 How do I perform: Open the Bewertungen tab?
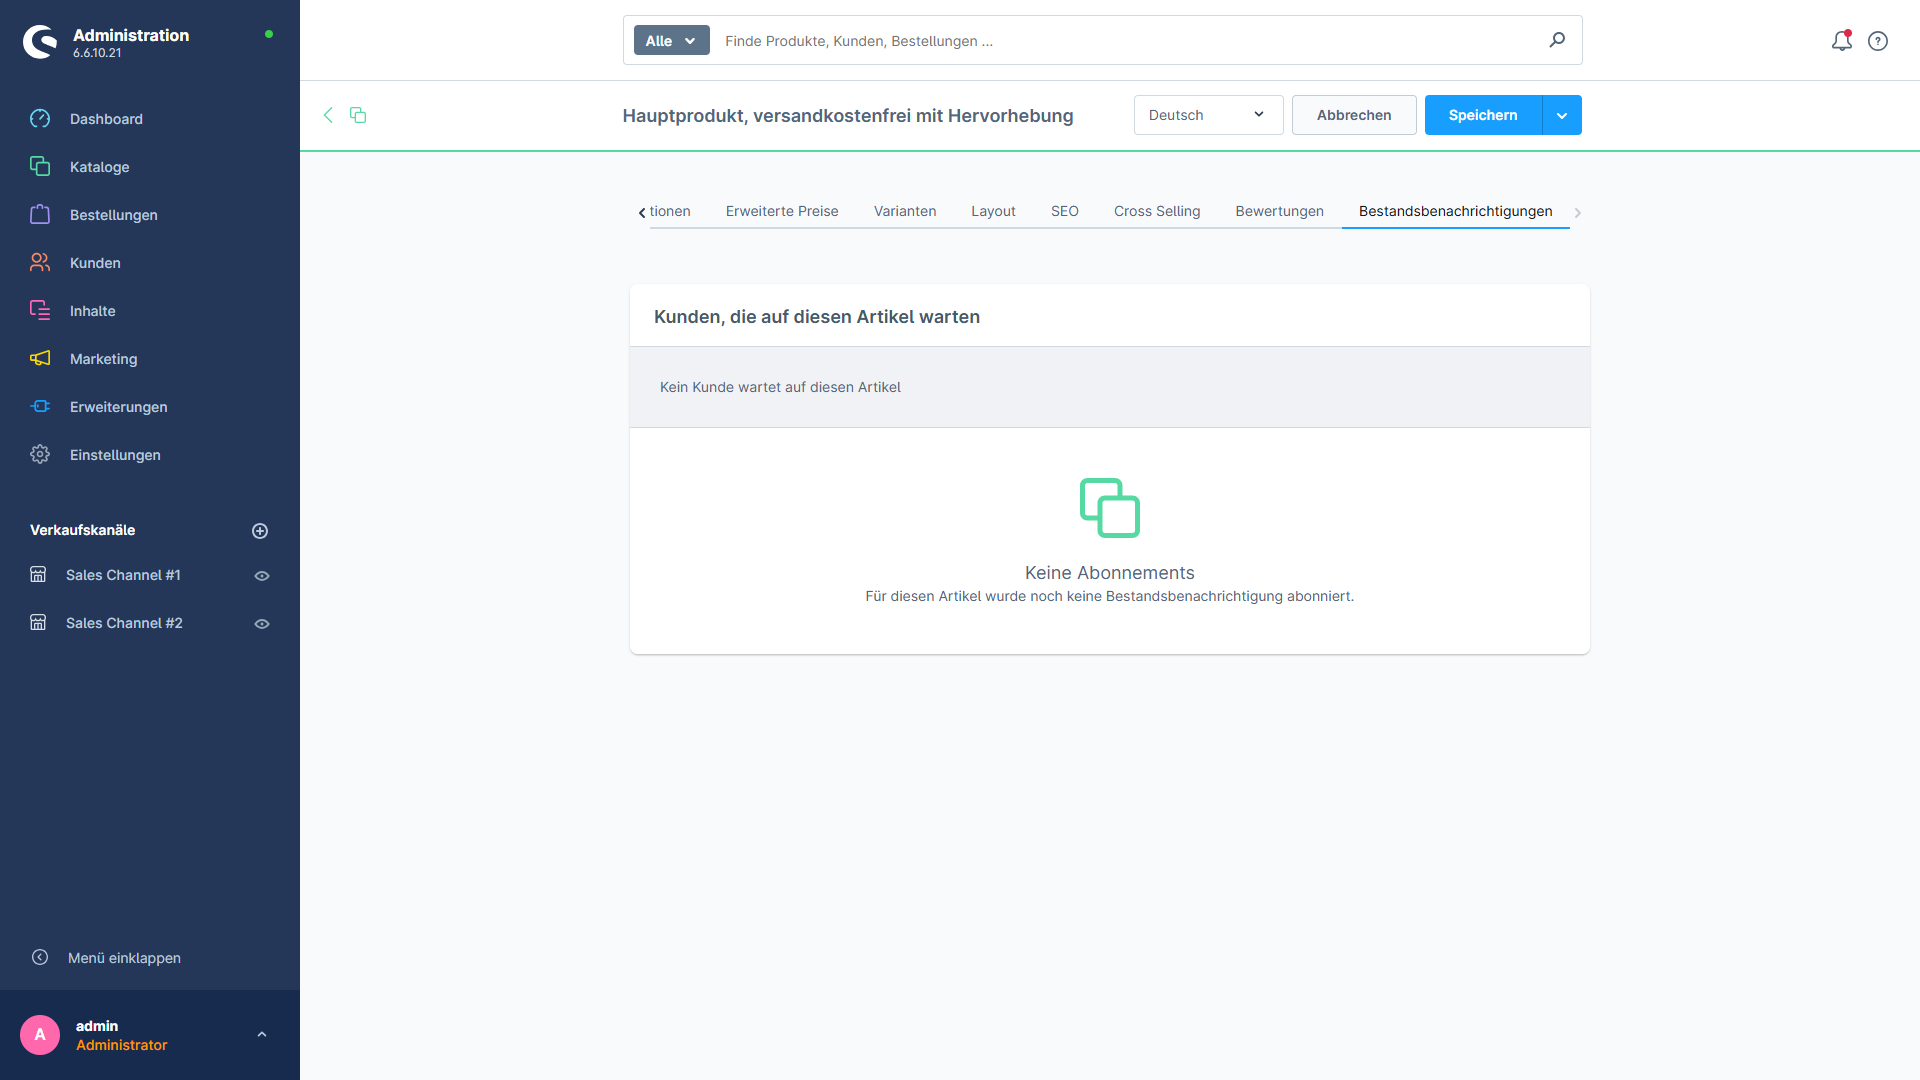point(1279,211)
